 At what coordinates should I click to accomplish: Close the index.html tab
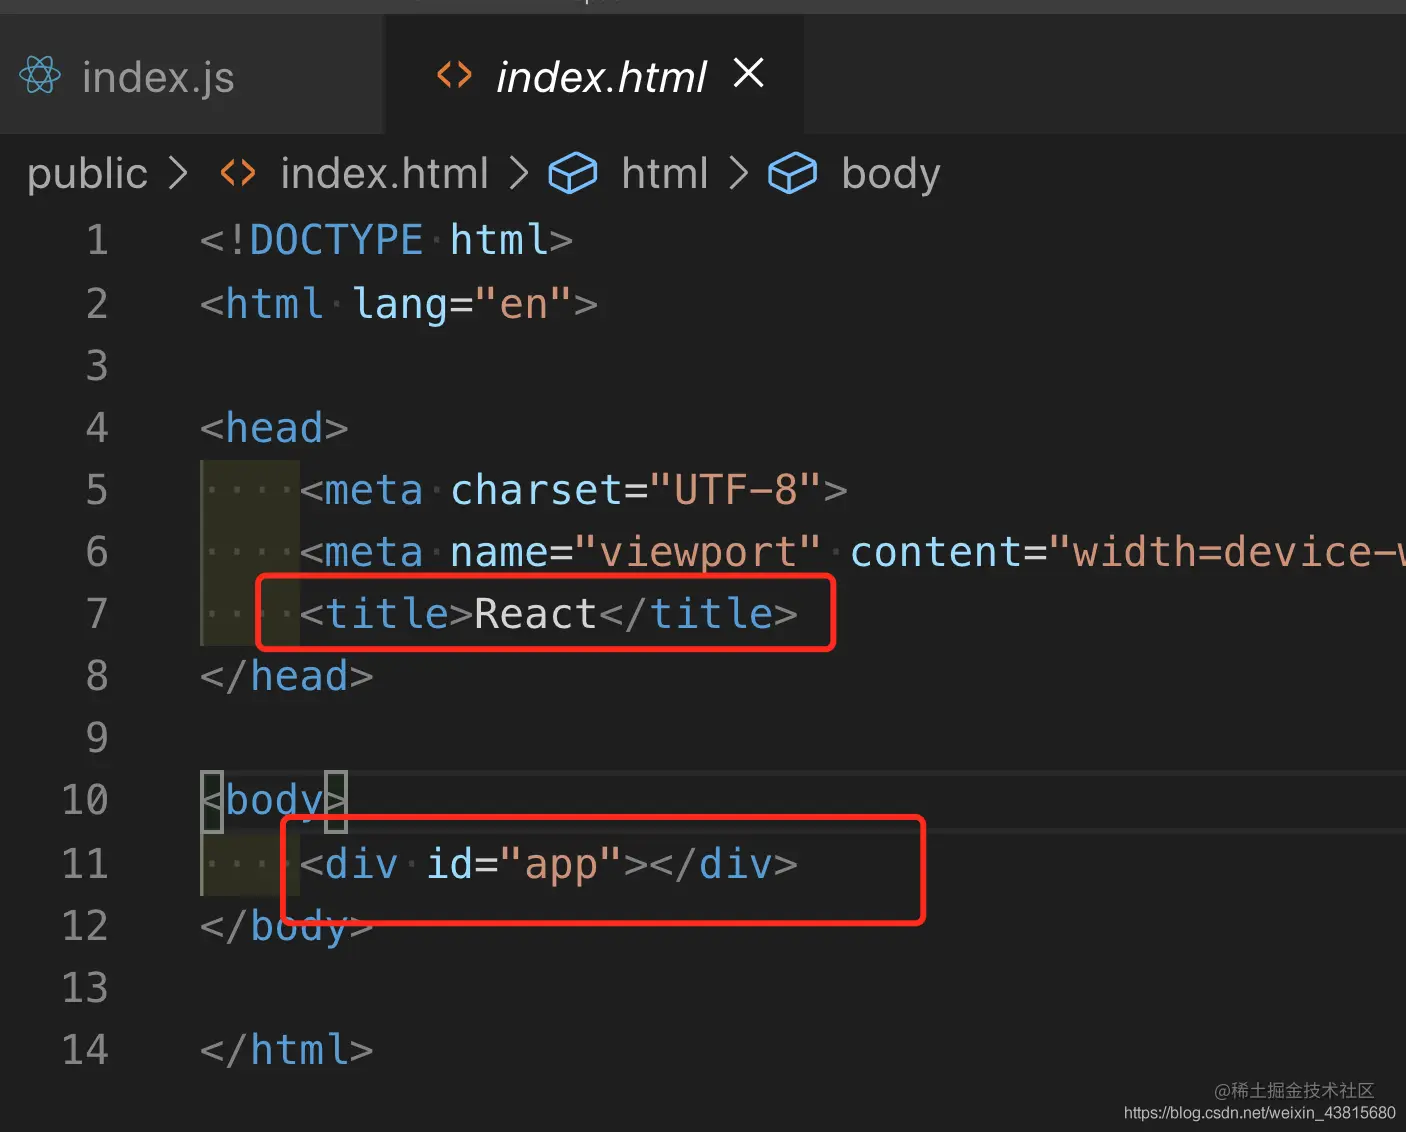point(748,73)
